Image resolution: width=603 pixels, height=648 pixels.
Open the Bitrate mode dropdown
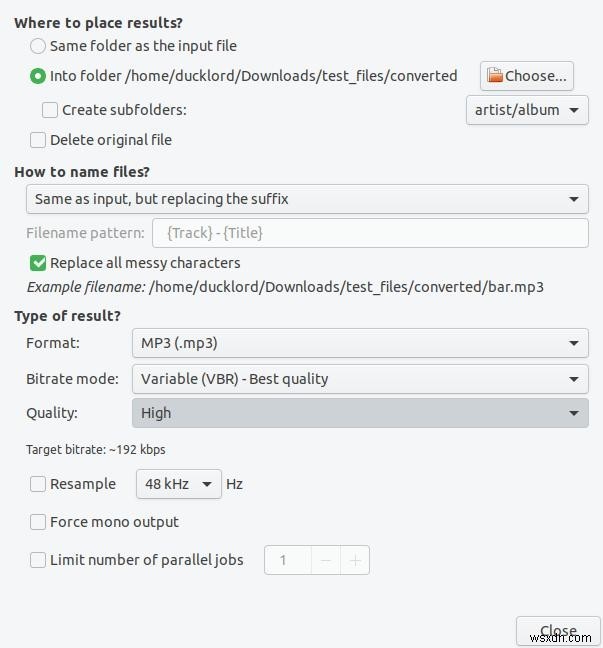pyautogui.click(x=360, y=379)
